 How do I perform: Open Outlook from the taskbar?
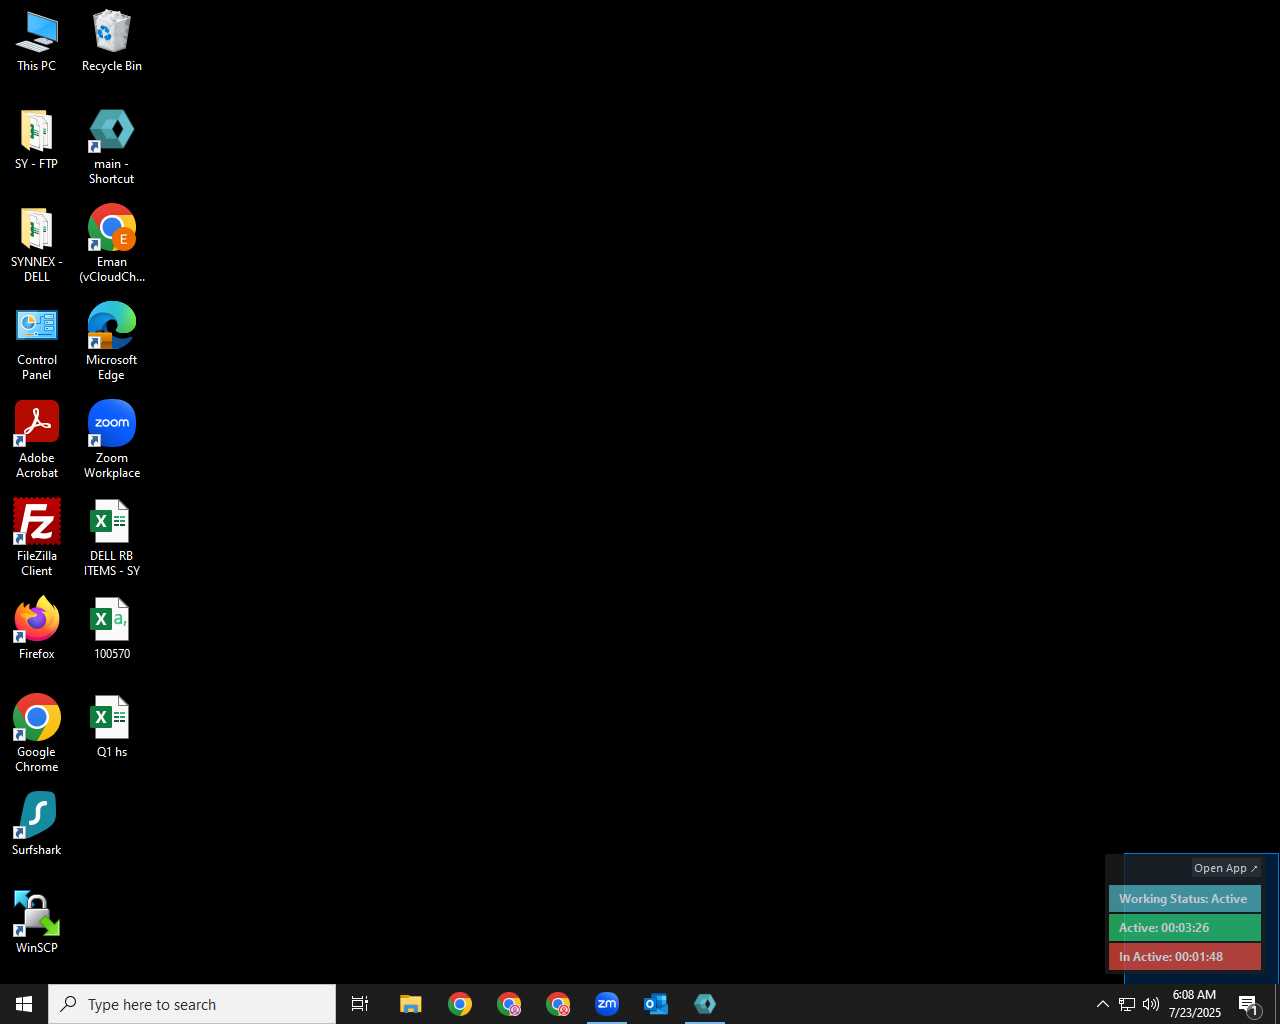[656, 1004]
